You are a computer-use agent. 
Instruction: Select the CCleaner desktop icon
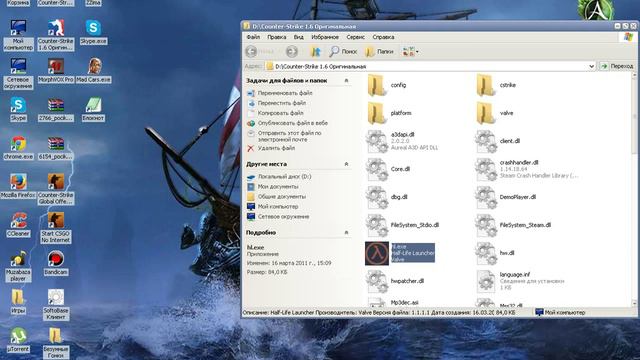pyautogui.click(x=18, y=224)
